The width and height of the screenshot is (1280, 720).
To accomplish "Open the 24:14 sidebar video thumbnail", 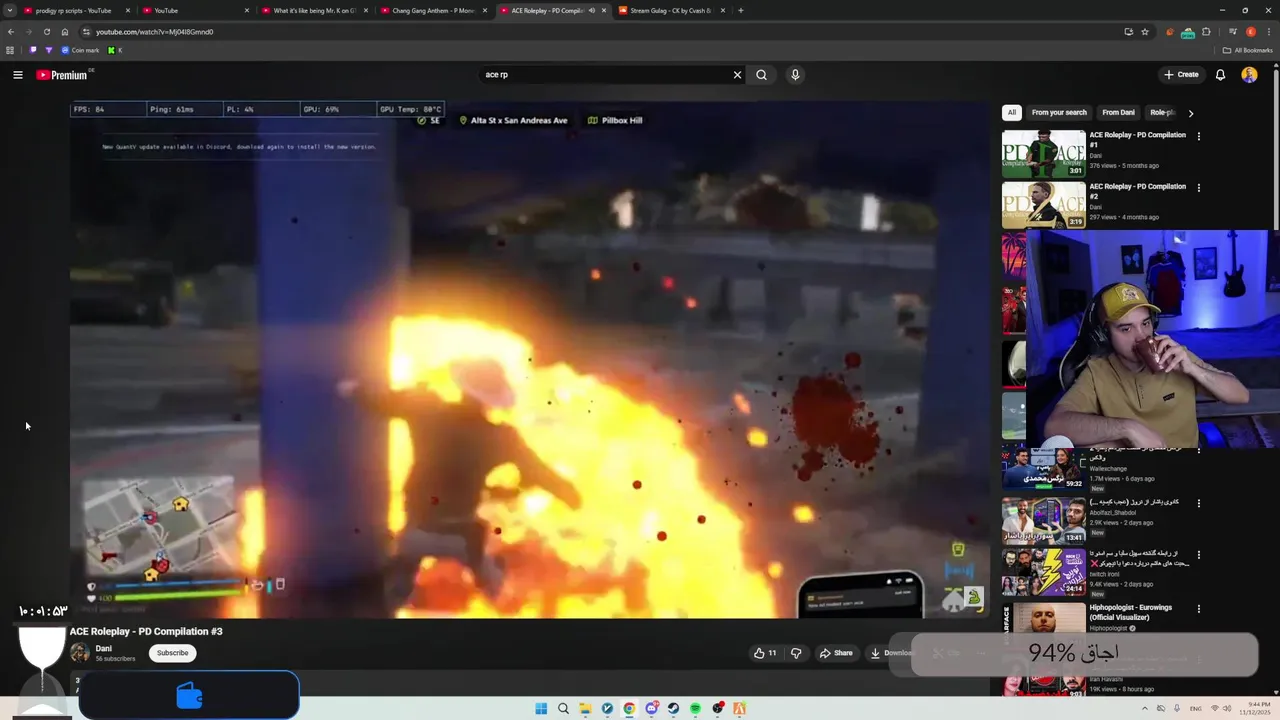I will point(1044,571).
